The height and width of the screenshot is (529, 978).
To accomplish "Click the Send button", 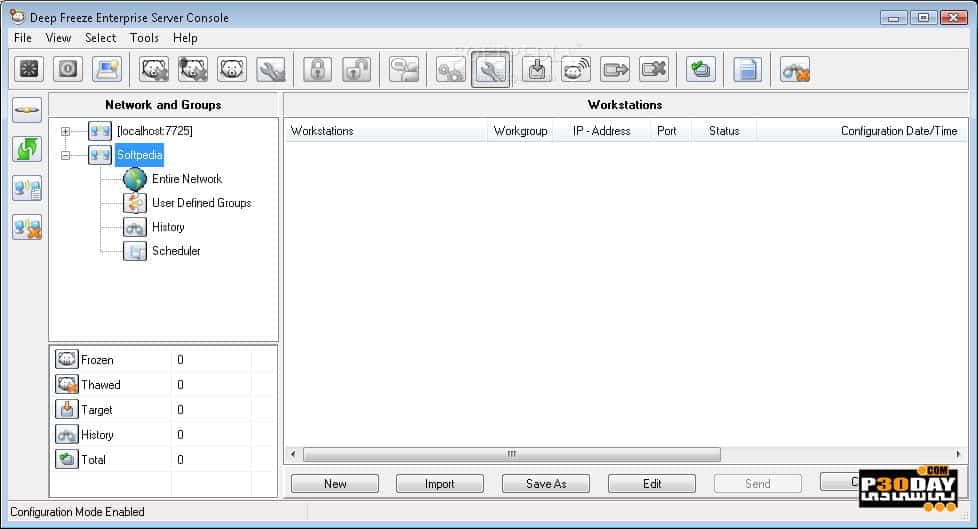I will click(758, 483).
